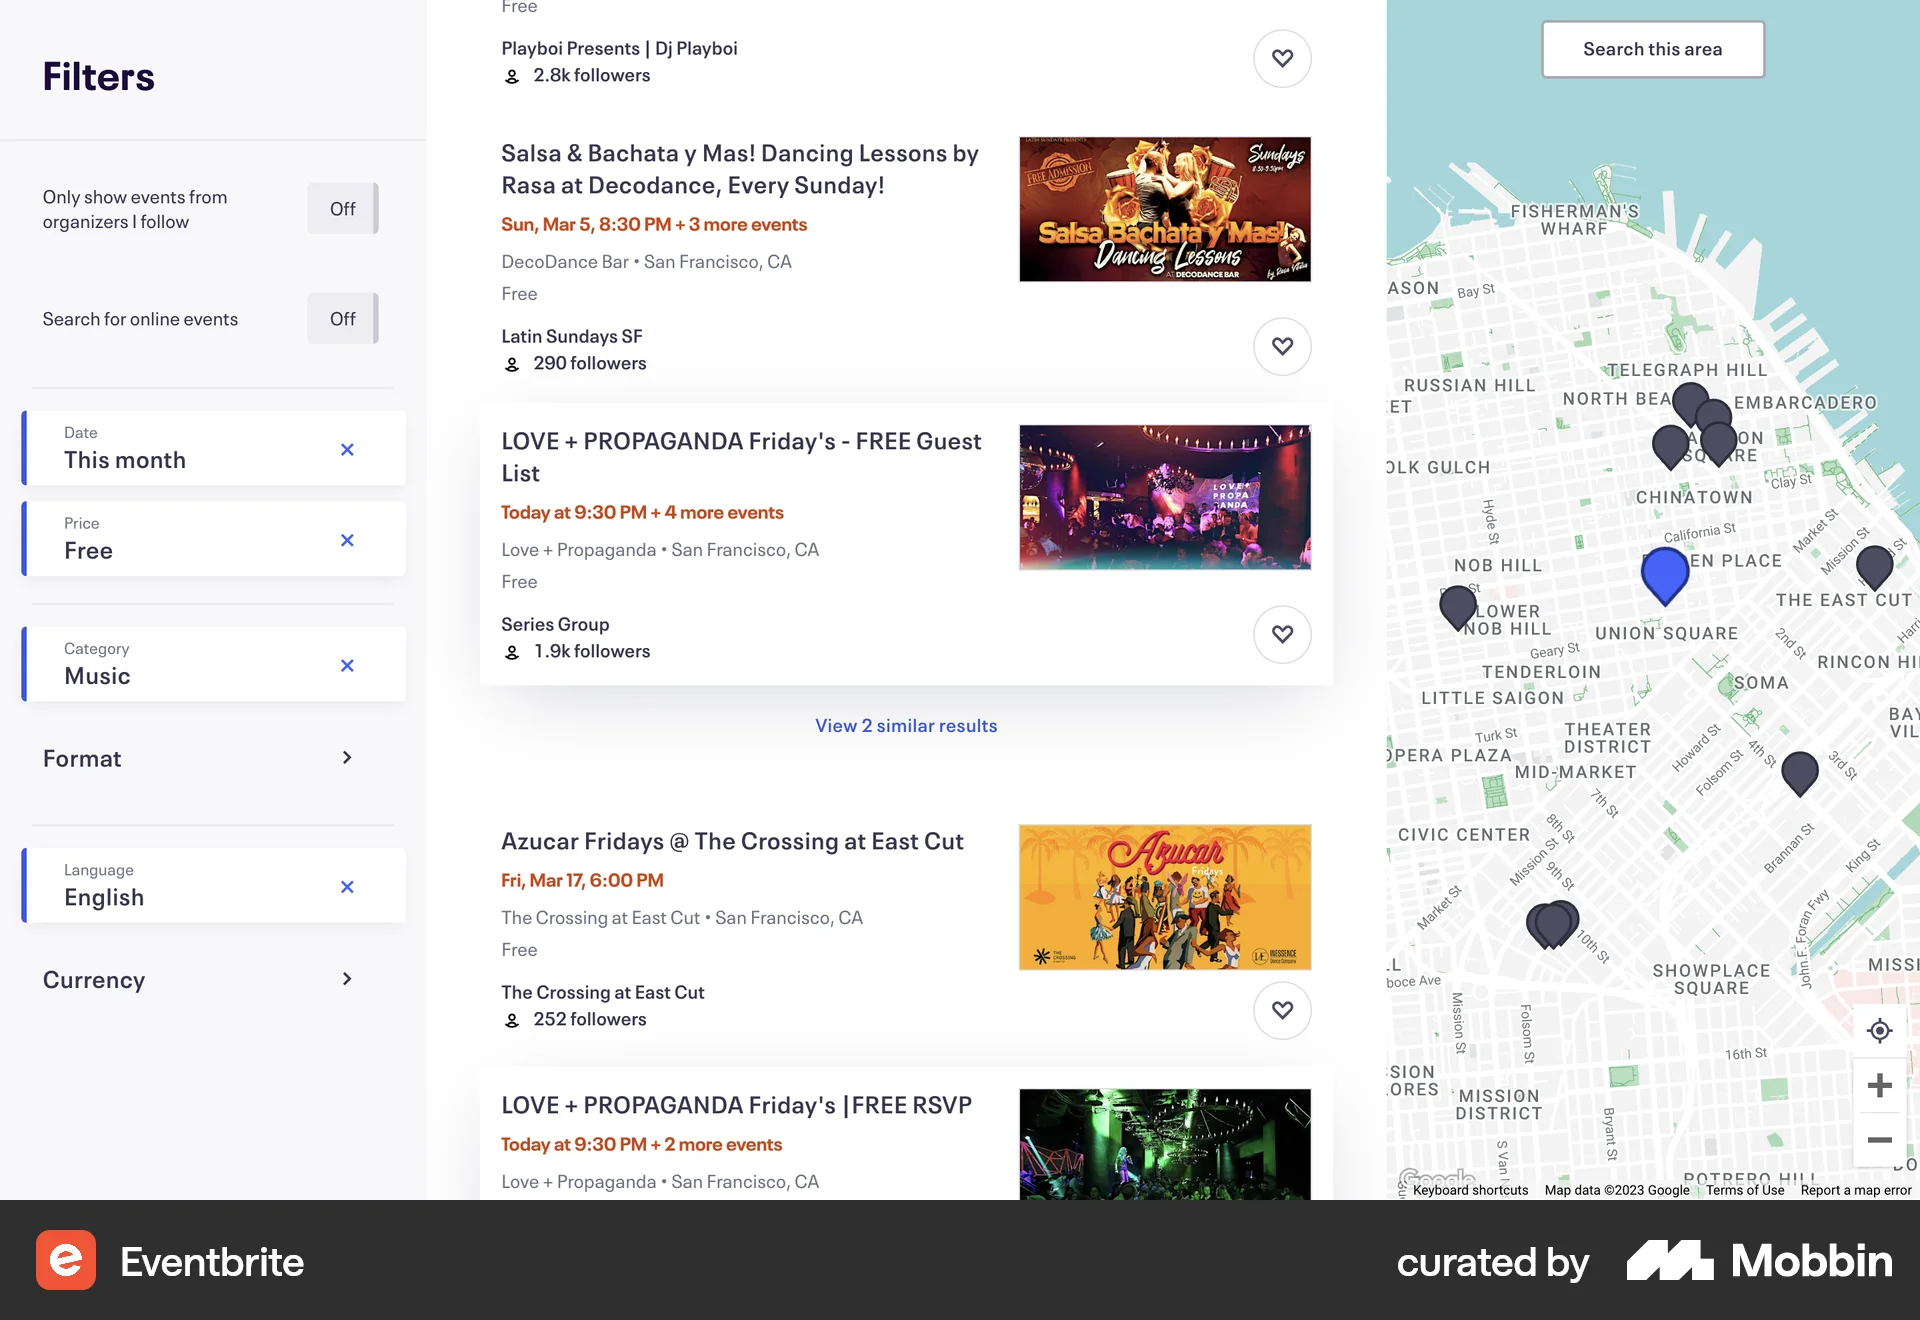This screenshot has height=1320, width=1920.
Task: Like the LOVE + PROPAGANDA Friday's event
Action: [x=1282, y=634]
